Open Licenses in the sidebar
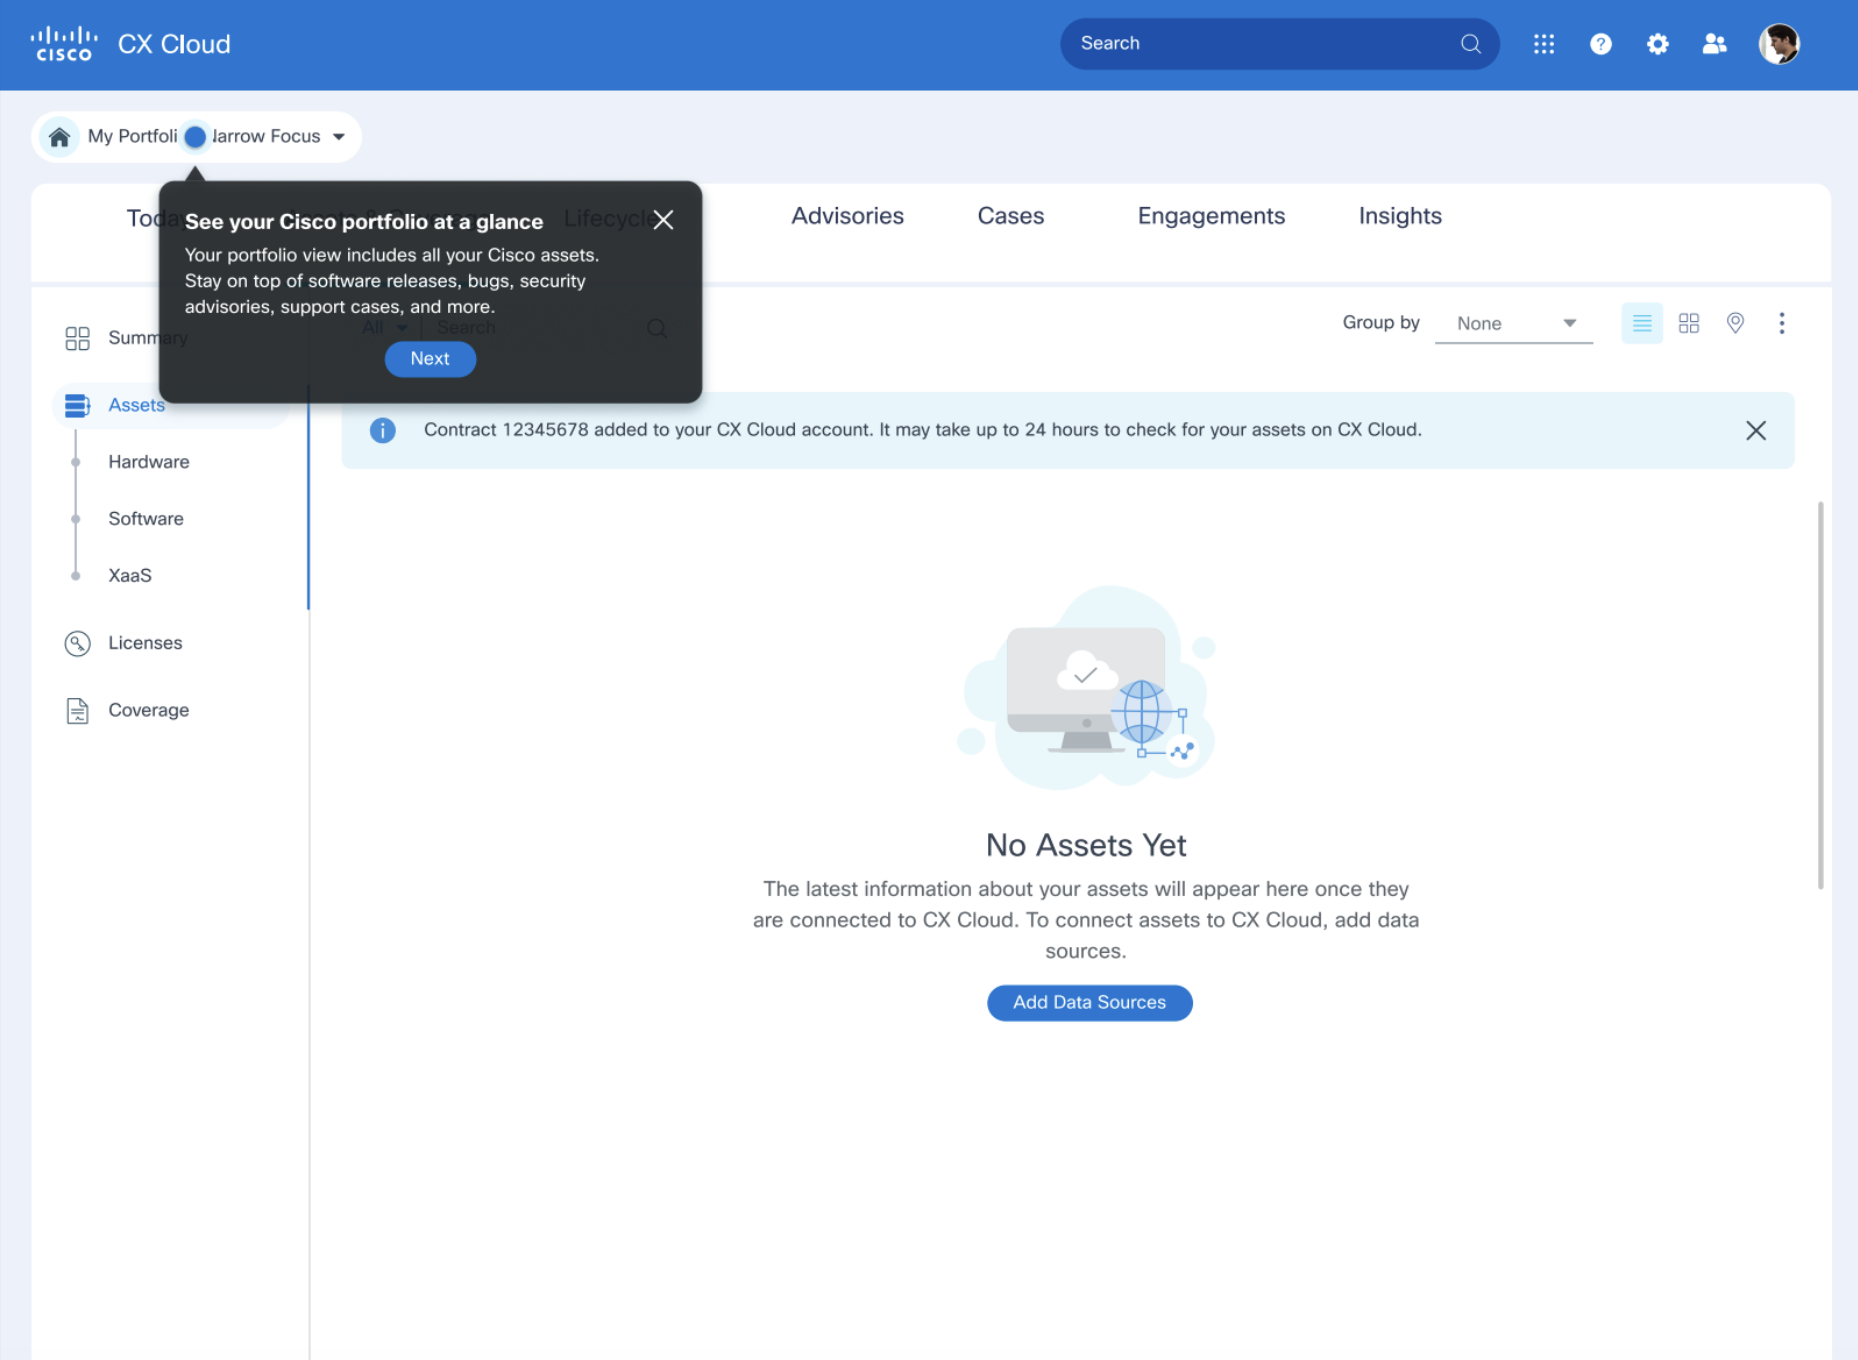 [x=145, y=643]
